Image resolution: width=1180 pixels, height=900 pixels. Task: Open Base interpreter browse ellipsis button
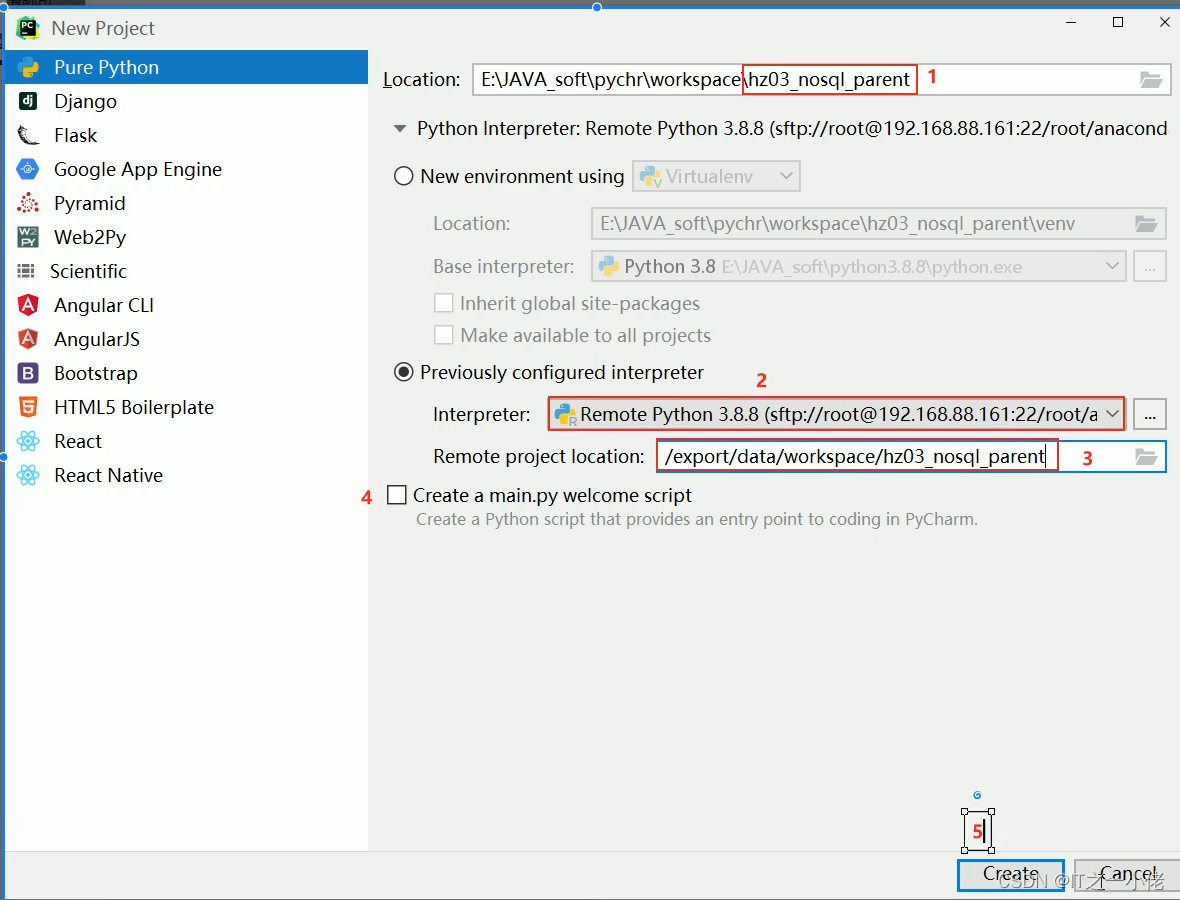[1150, 266]
